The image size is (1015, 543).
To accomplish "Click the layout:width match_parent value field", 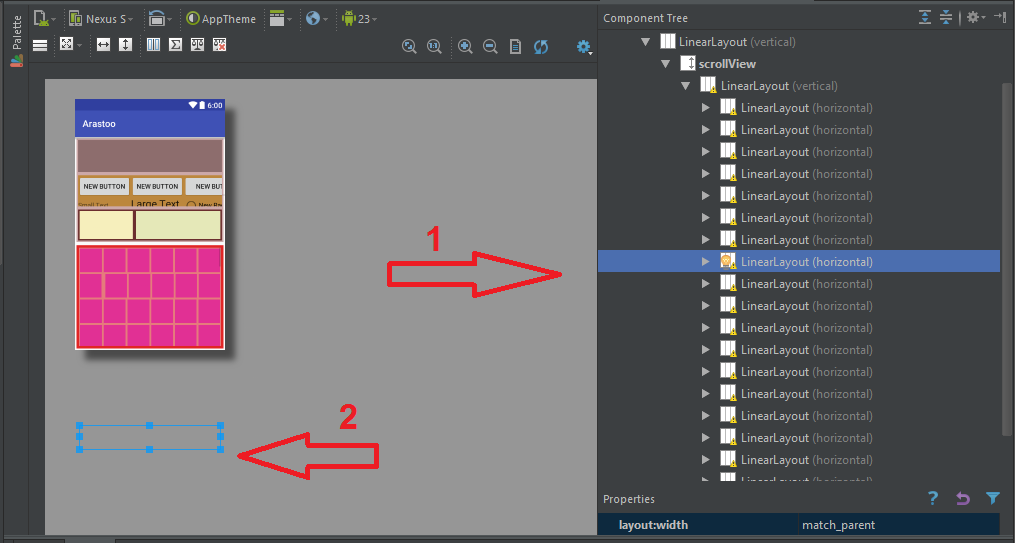I will tap(897, 525).
